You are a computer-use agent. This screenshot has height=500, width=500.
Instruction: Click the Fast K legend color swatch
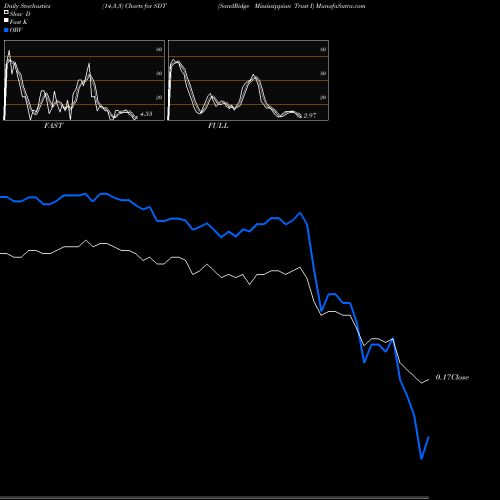click(6, 21)
